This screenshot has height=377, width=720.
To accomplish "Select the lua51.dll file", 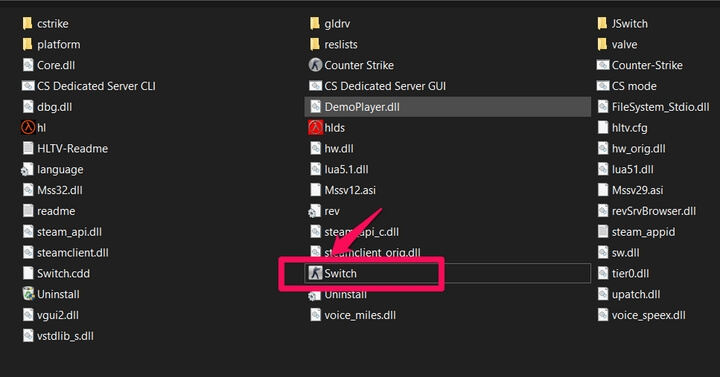I will coord(624,169).
